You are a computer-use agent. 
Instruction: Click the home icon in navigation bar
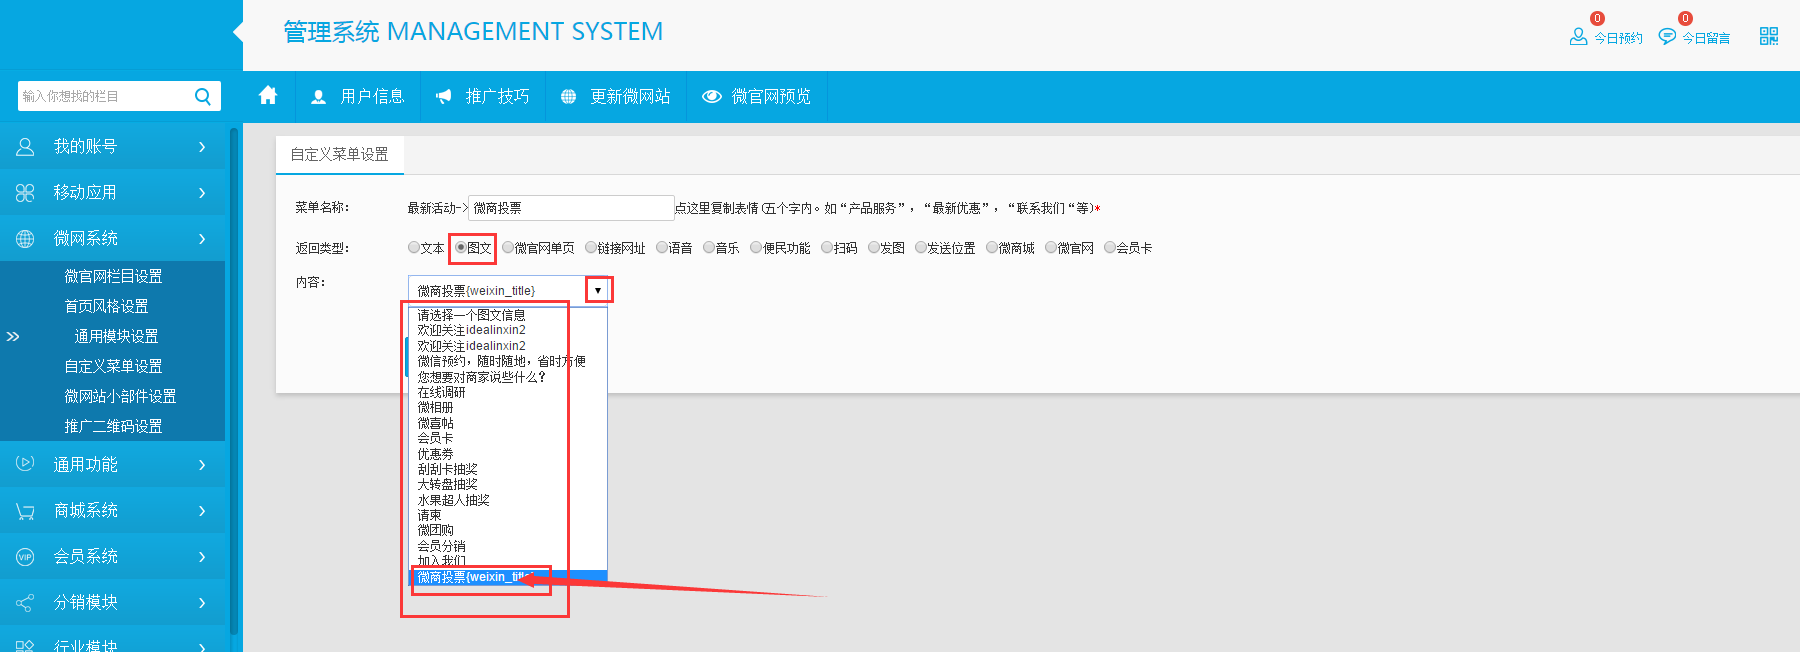coord(268,96)
